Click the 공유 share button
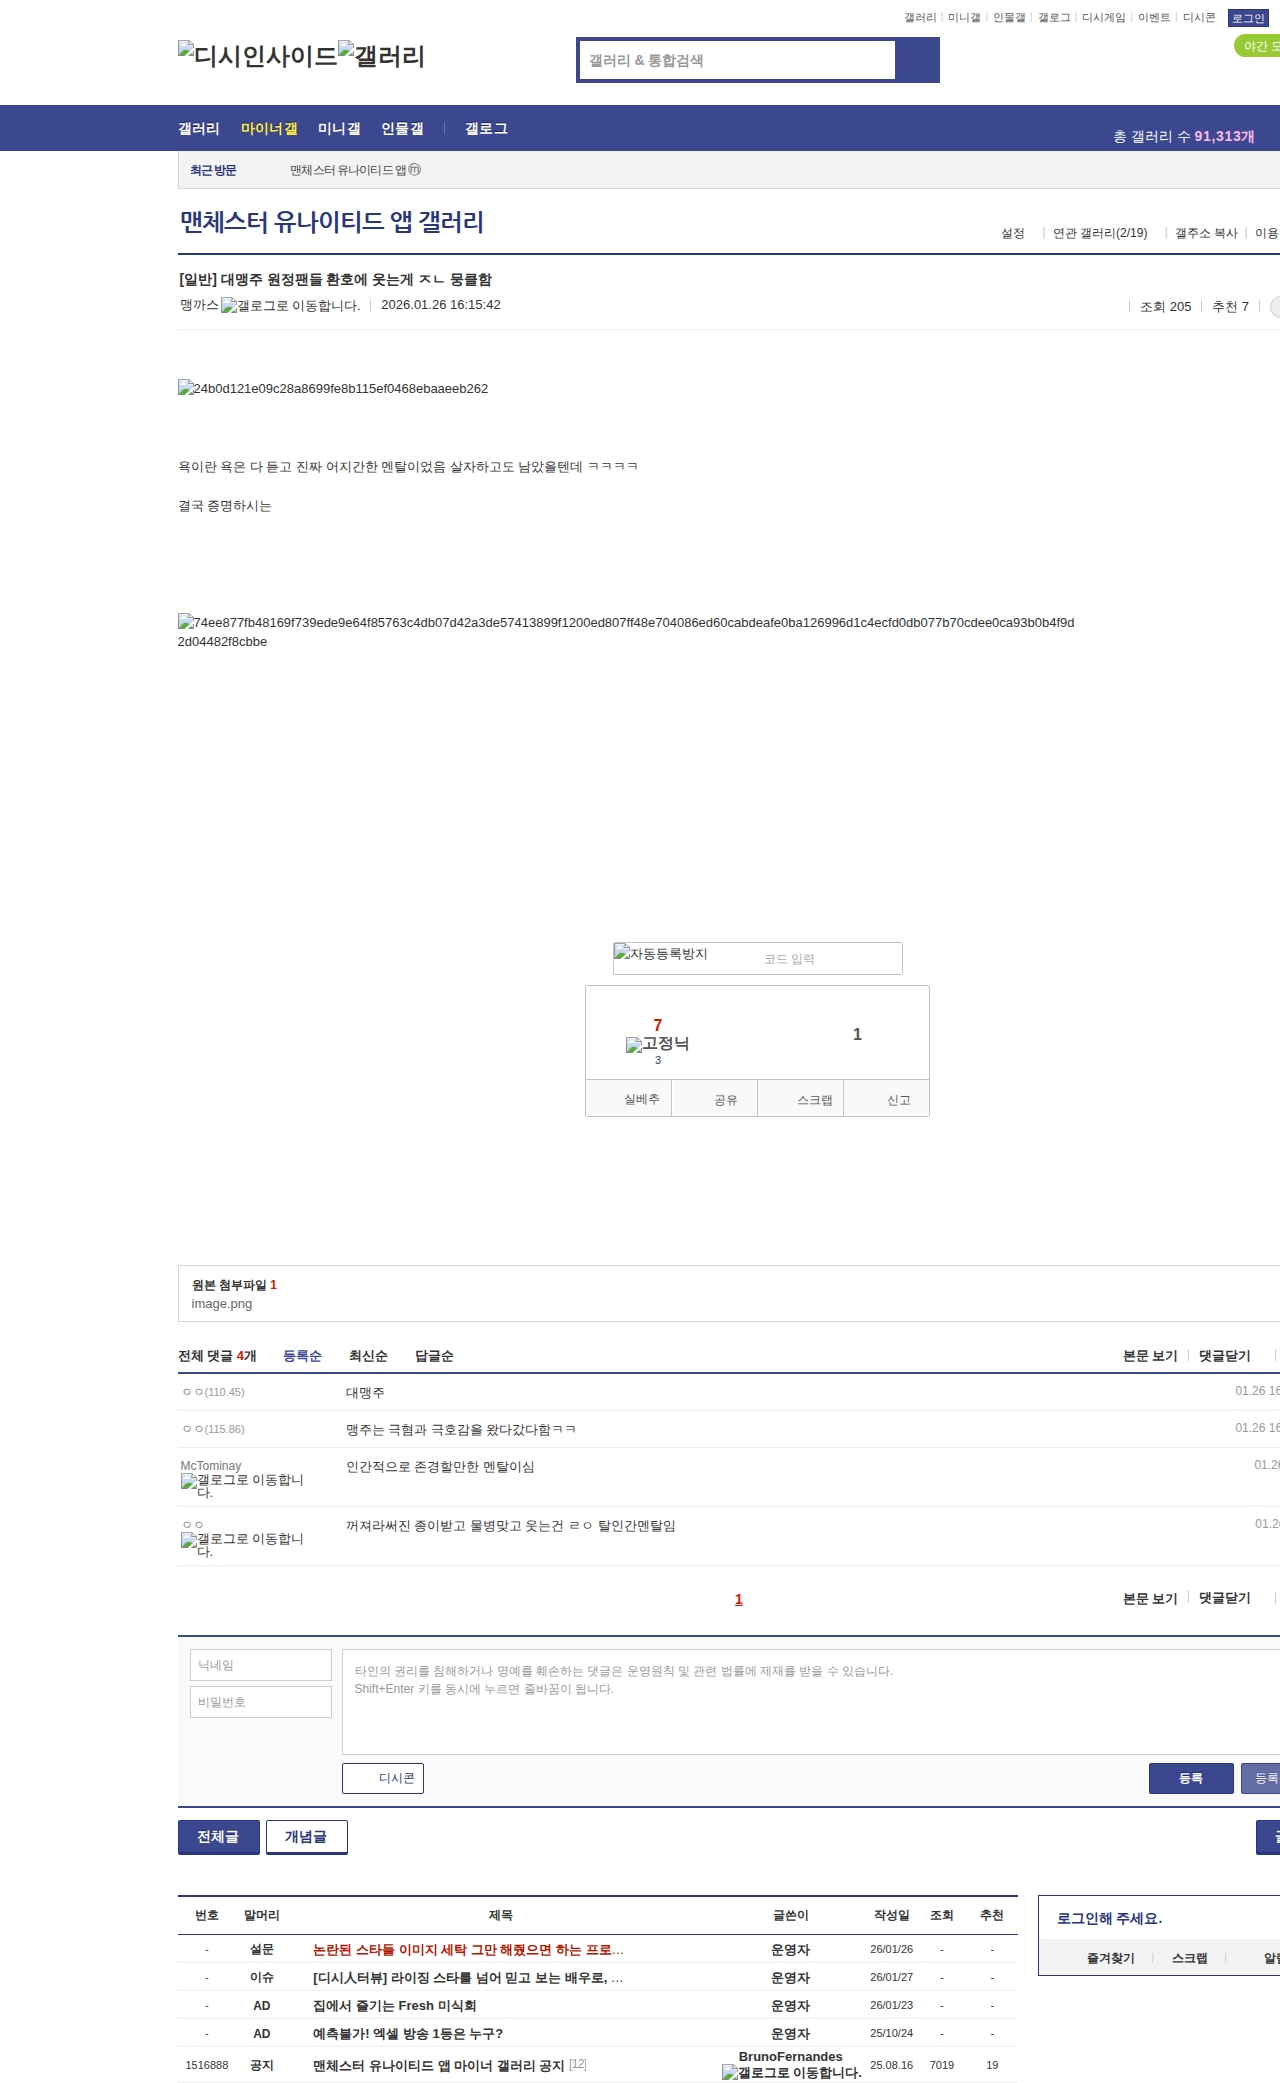Screen dimensions: 1280x2083 [714, 1099]
